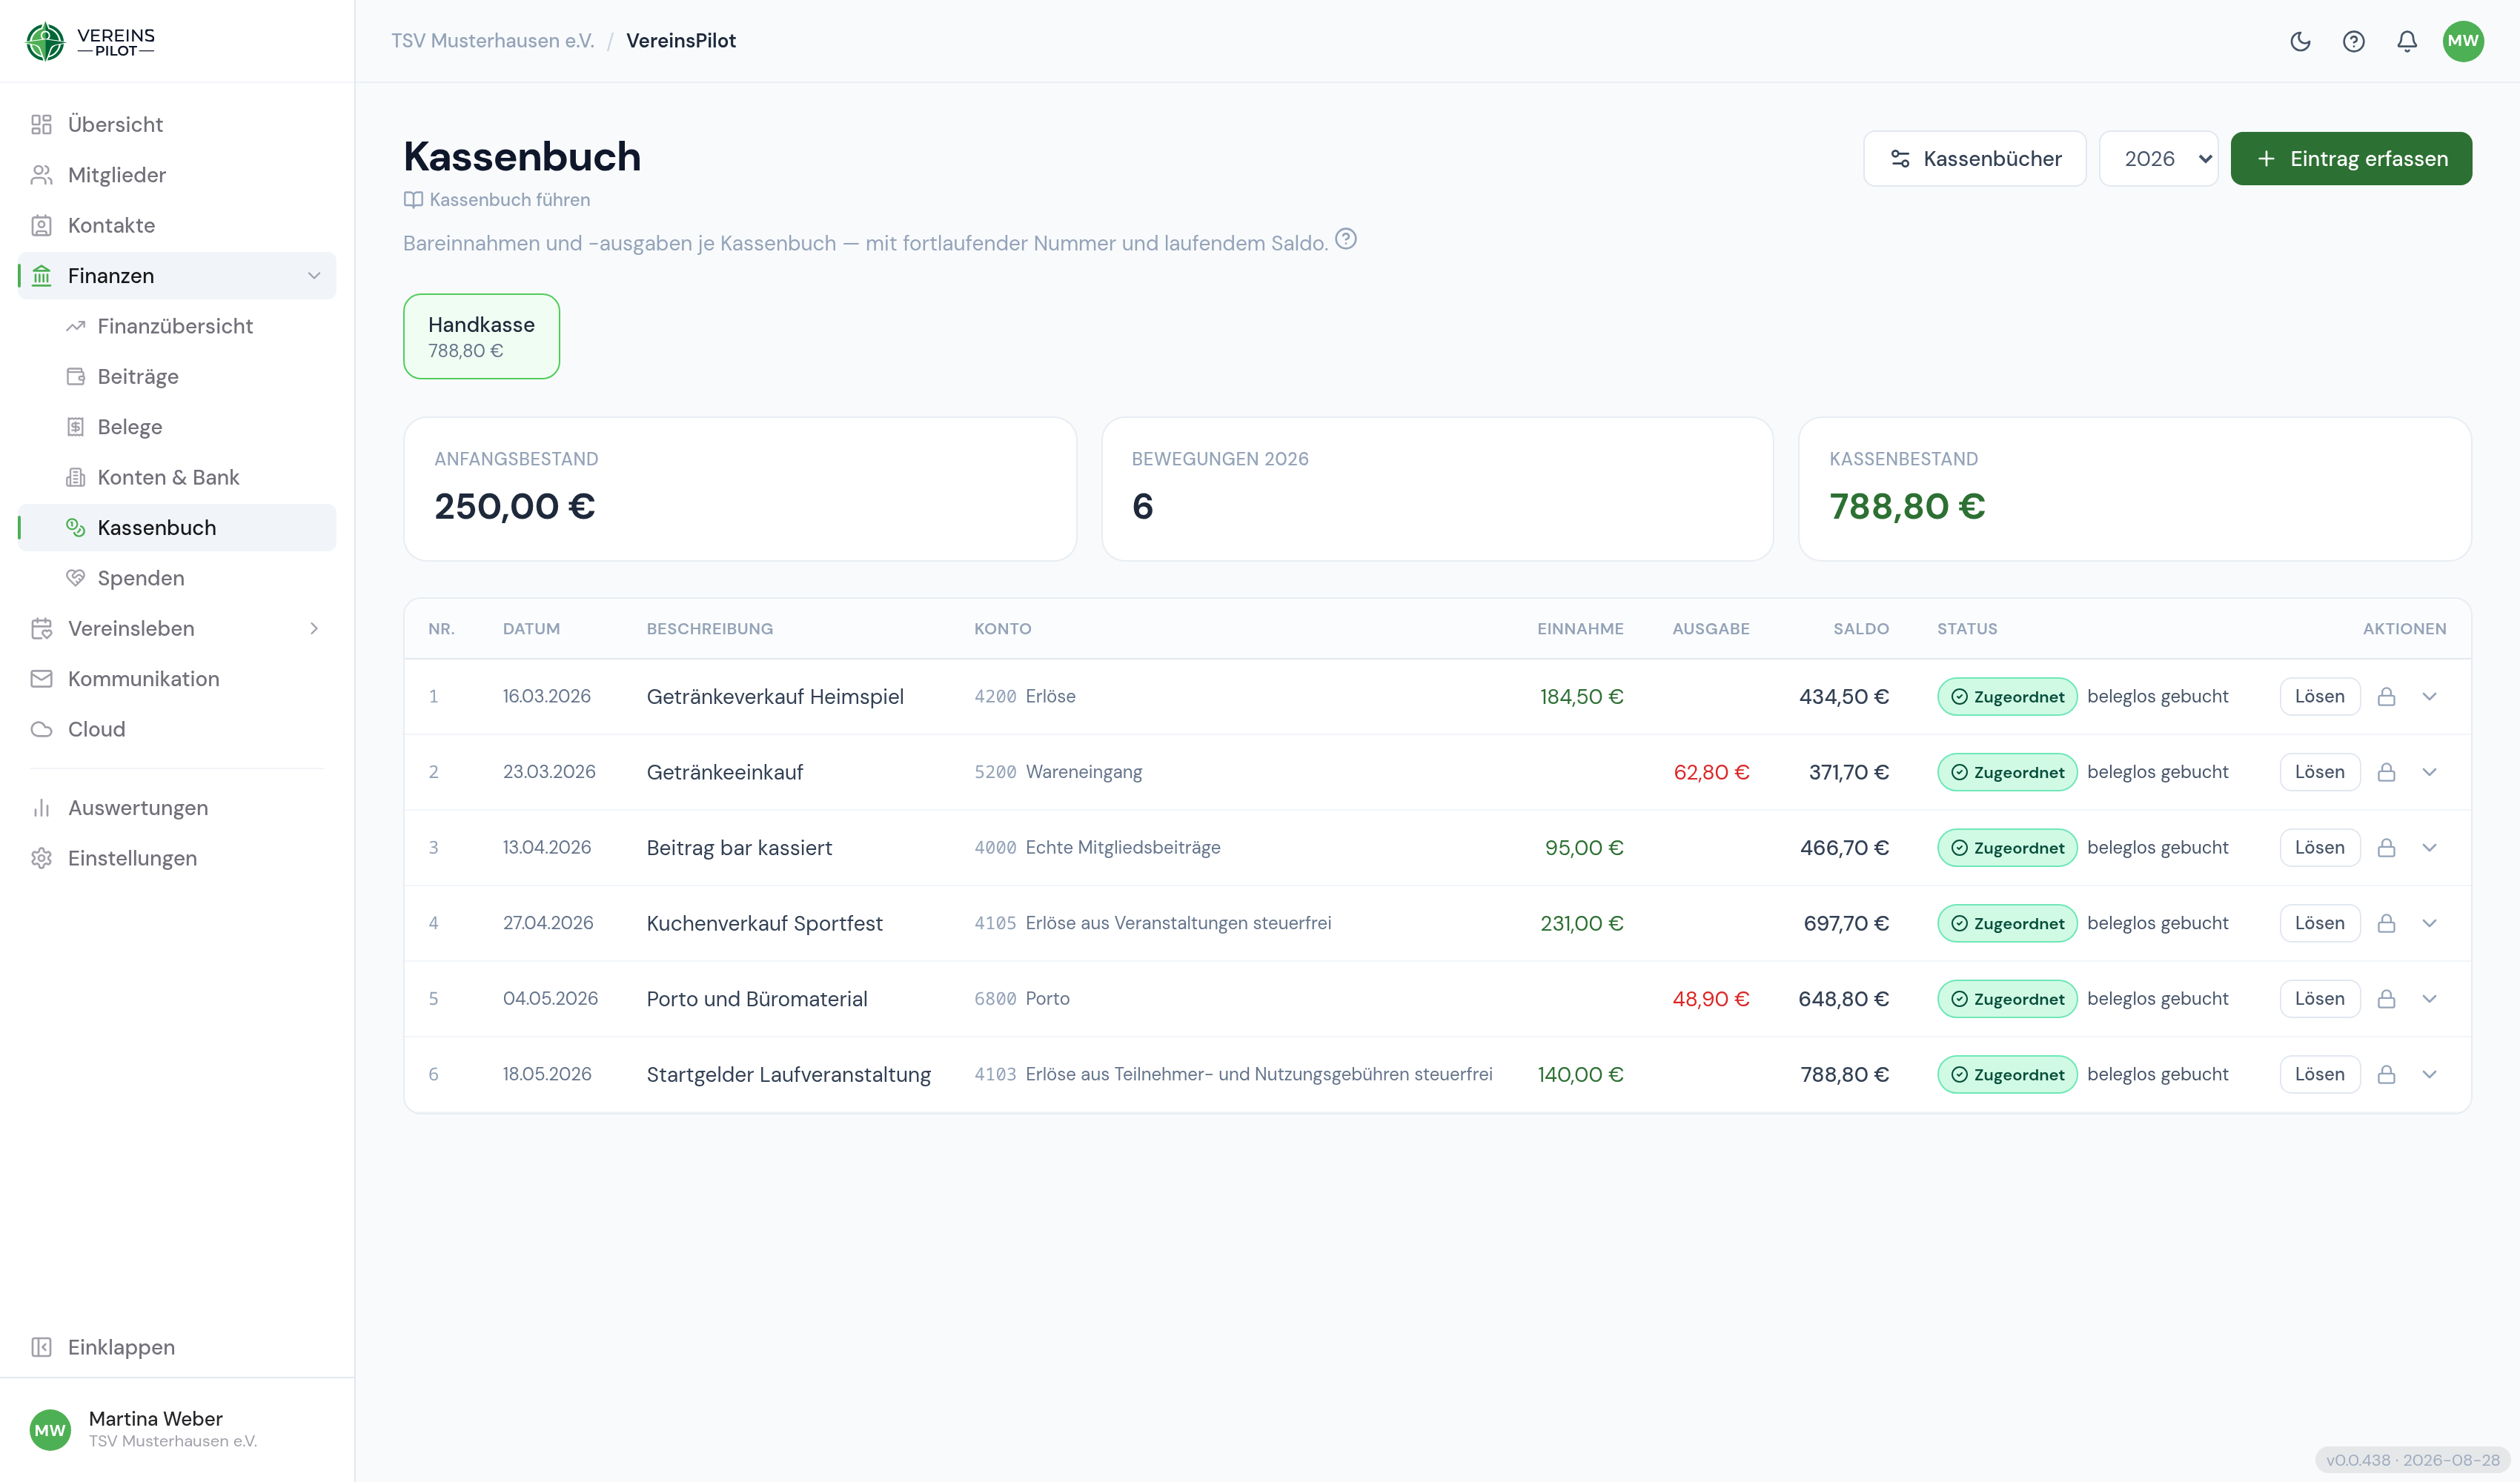Click the info icon after the Kassenbuch description
Viewport: 2520px width, 1482px height.
1345,239
